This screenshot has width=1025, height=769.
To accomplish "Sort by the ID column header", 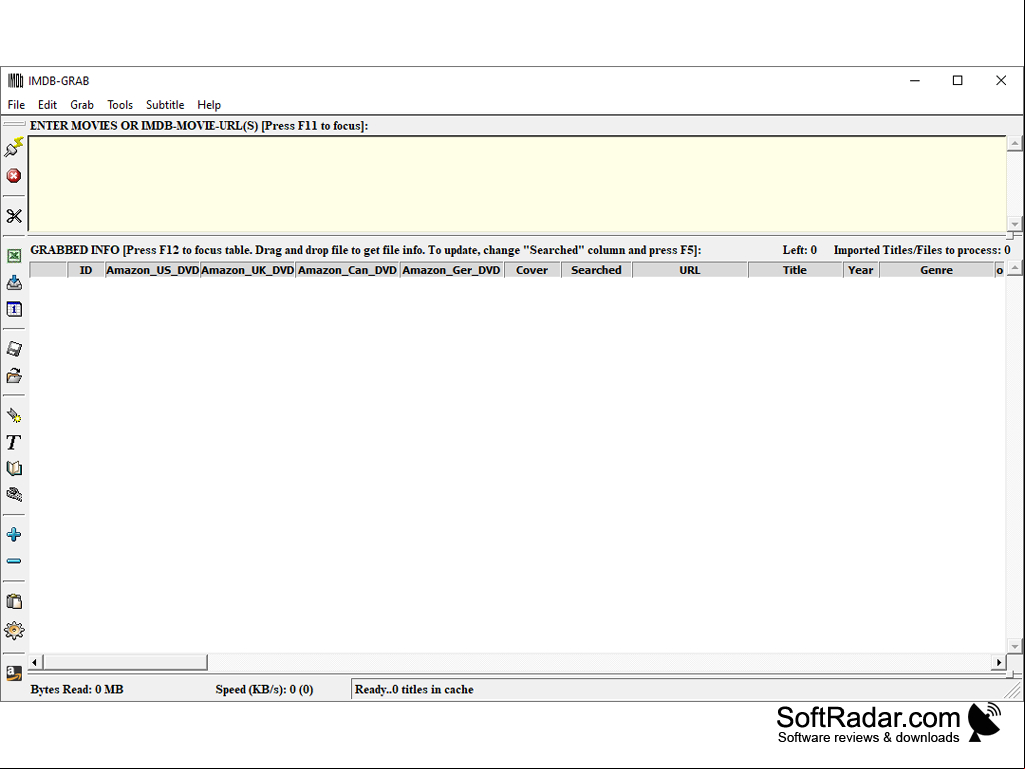I will [86, 270].
